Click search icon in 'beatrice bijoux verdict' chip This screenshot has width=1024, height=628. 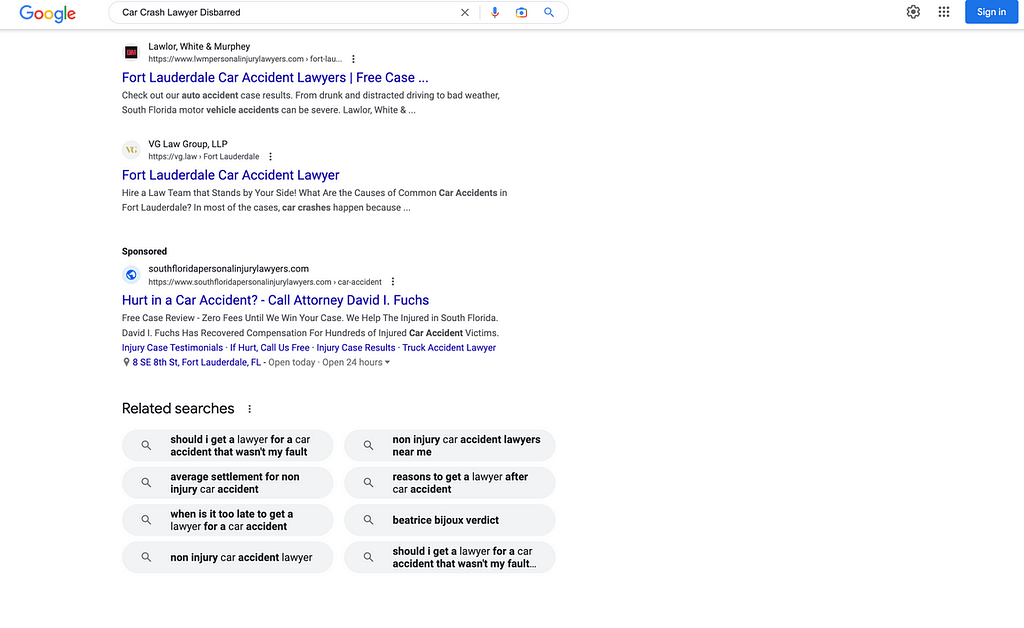tap(368, 520)
